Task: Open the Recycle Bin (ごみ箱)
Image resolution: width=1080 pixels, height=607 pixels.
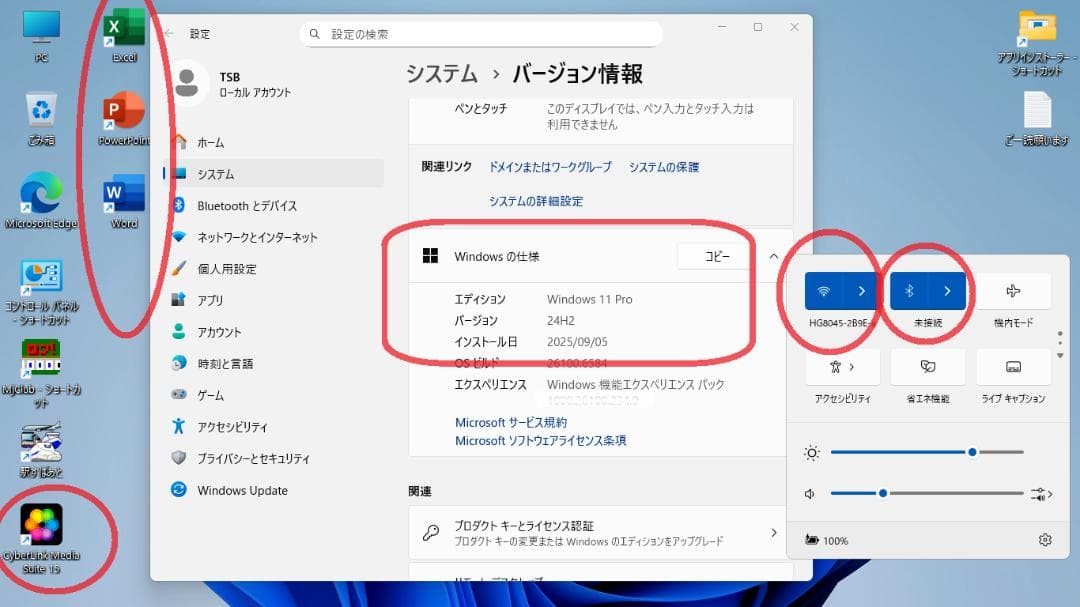Action: (x=40, y=110)
